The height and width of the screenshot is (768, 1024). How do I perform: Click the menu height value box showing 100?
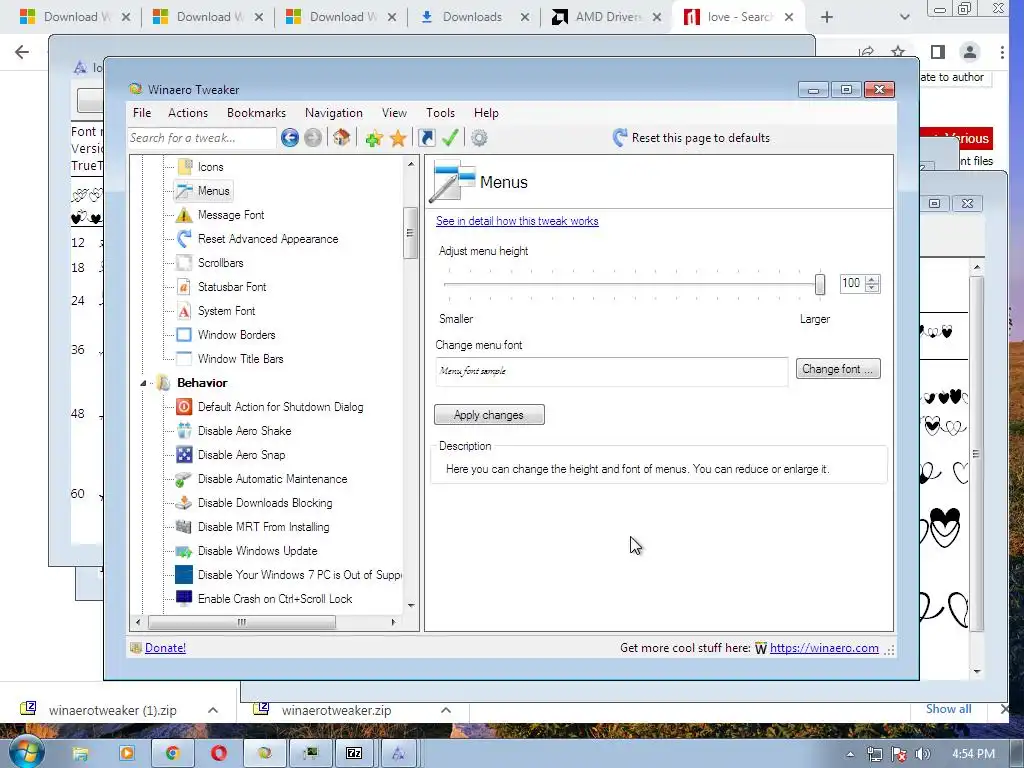[x=852, y=283]
